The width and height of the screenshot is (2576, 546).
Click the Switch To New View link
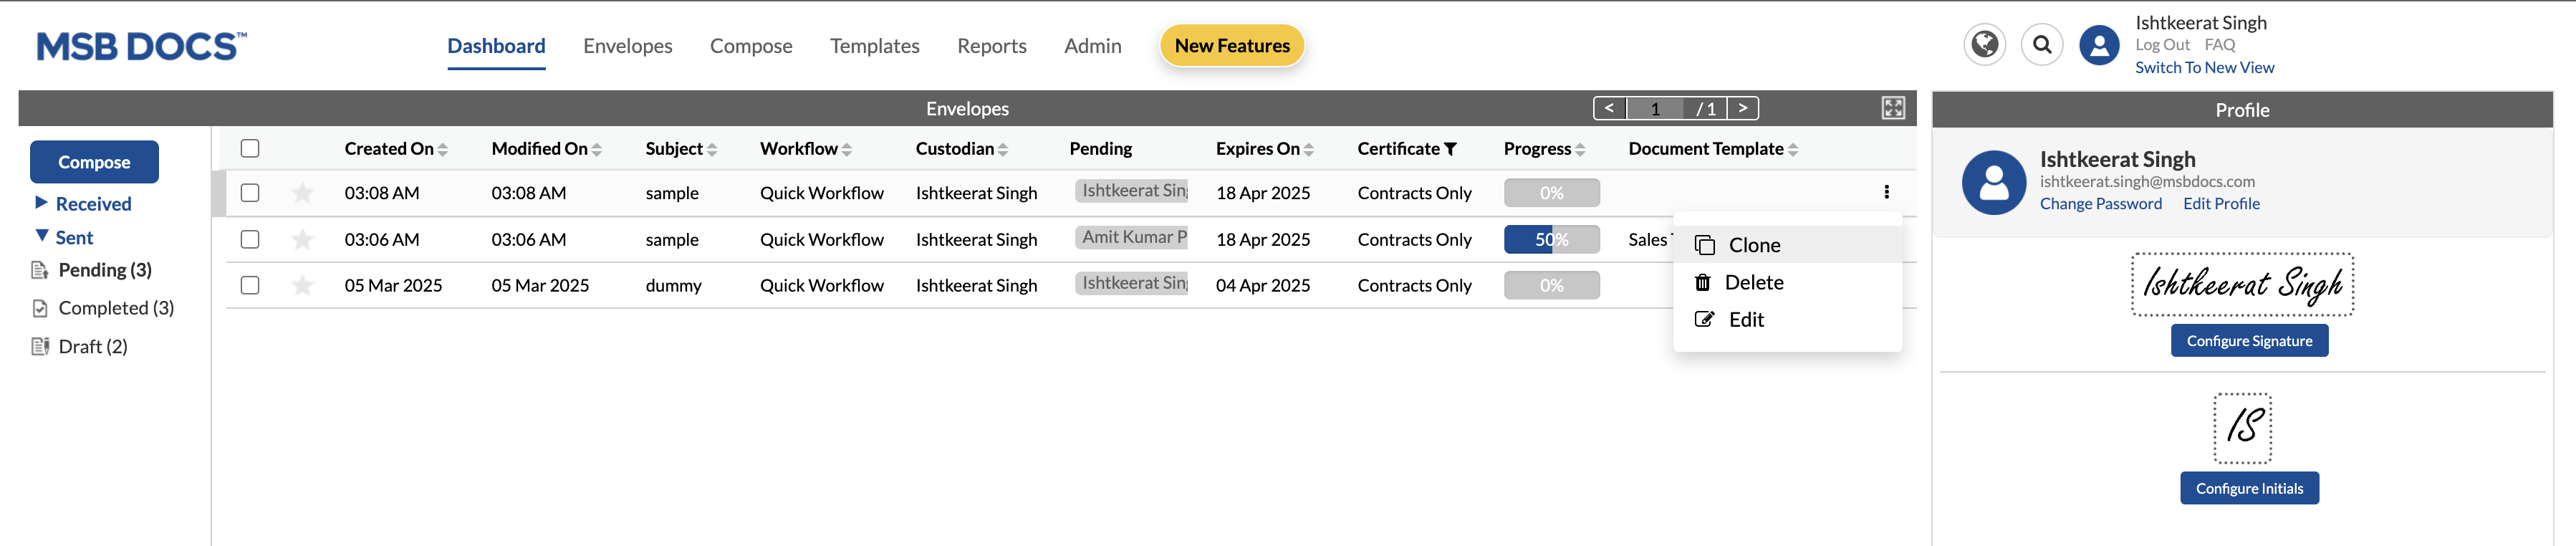pyautogui.click(x=2204, y=67)
